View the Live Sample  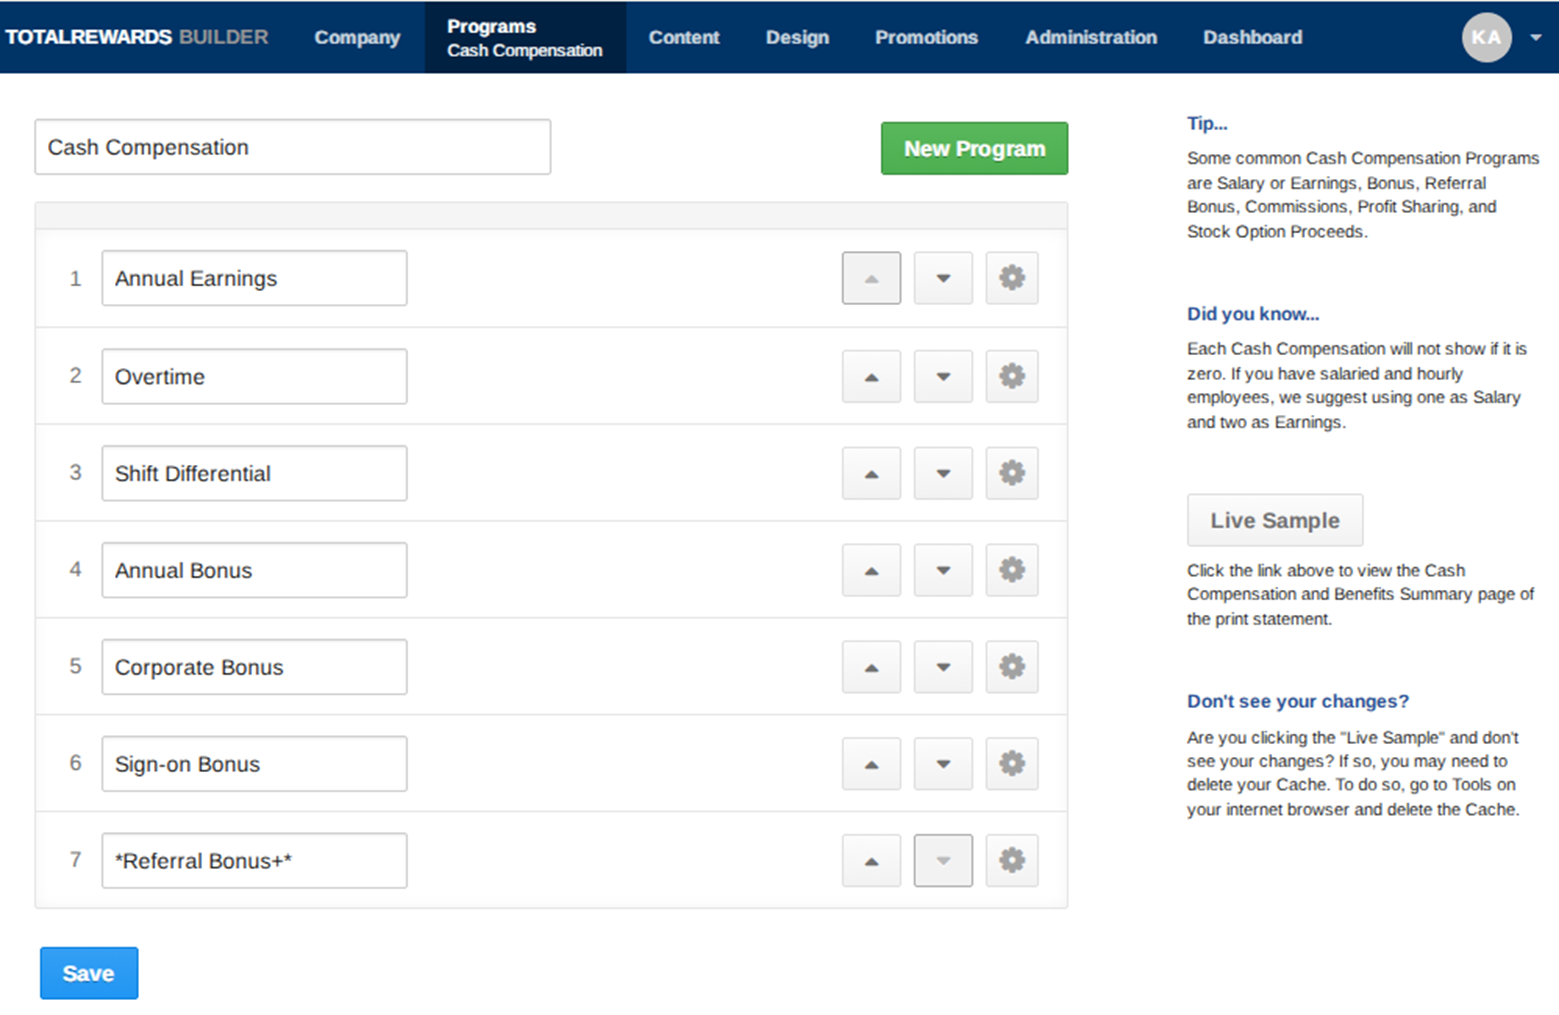tap(1275, 520)
